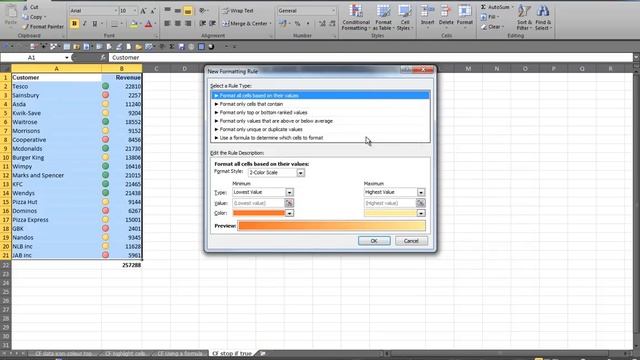The width and height of the screenshot is (640, 360).
Task: Increase font size with larger A
Action: [x=143, y=11]
